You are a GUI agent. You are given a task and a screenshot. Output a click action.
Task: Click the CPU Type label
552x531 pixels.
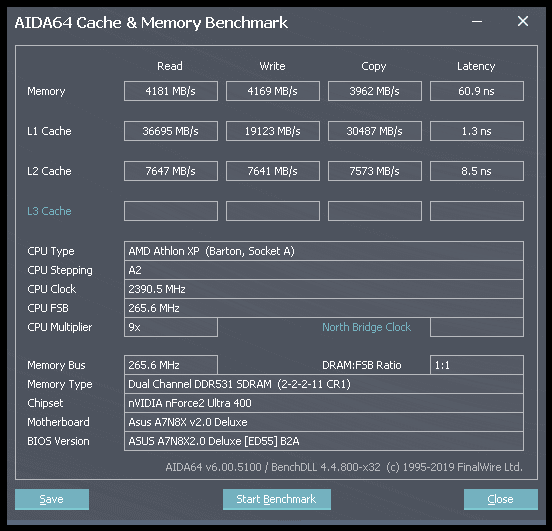coord(51,251)
